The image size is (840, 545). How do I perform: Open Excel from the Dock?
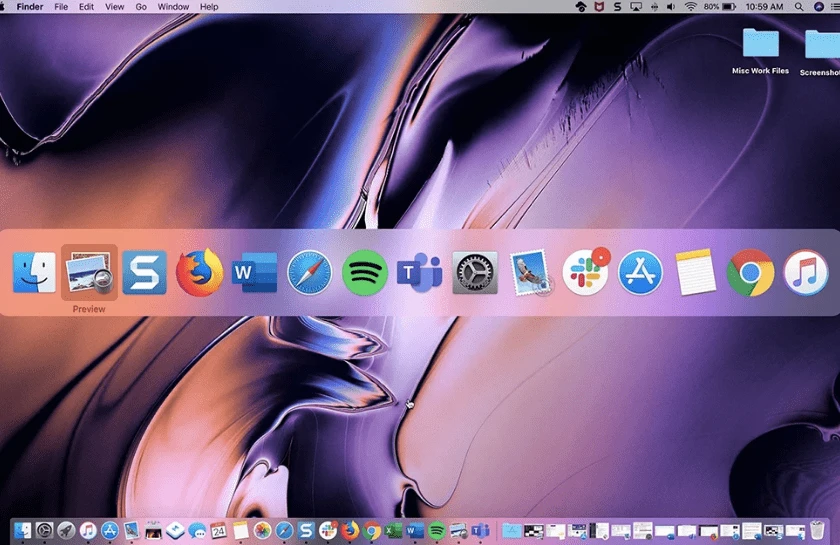[x=393, y=531]
